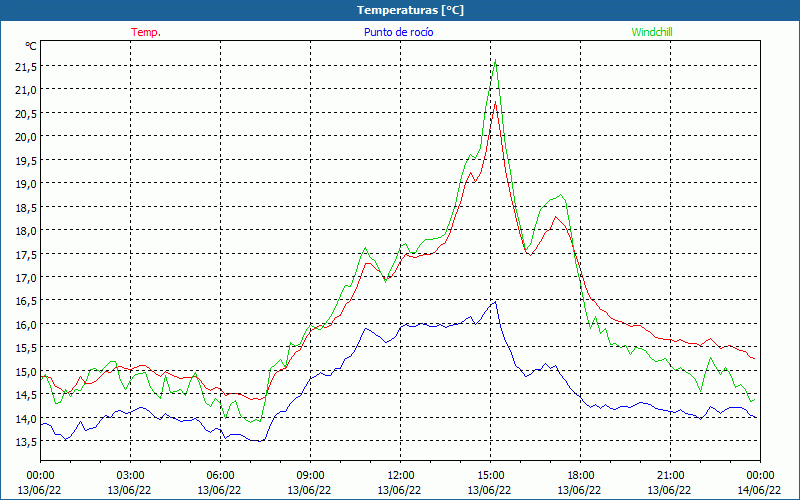Click the green Windchill curve's highest peak
The image size is (800, 500).
pyautogui.click(x=495, y=60)
